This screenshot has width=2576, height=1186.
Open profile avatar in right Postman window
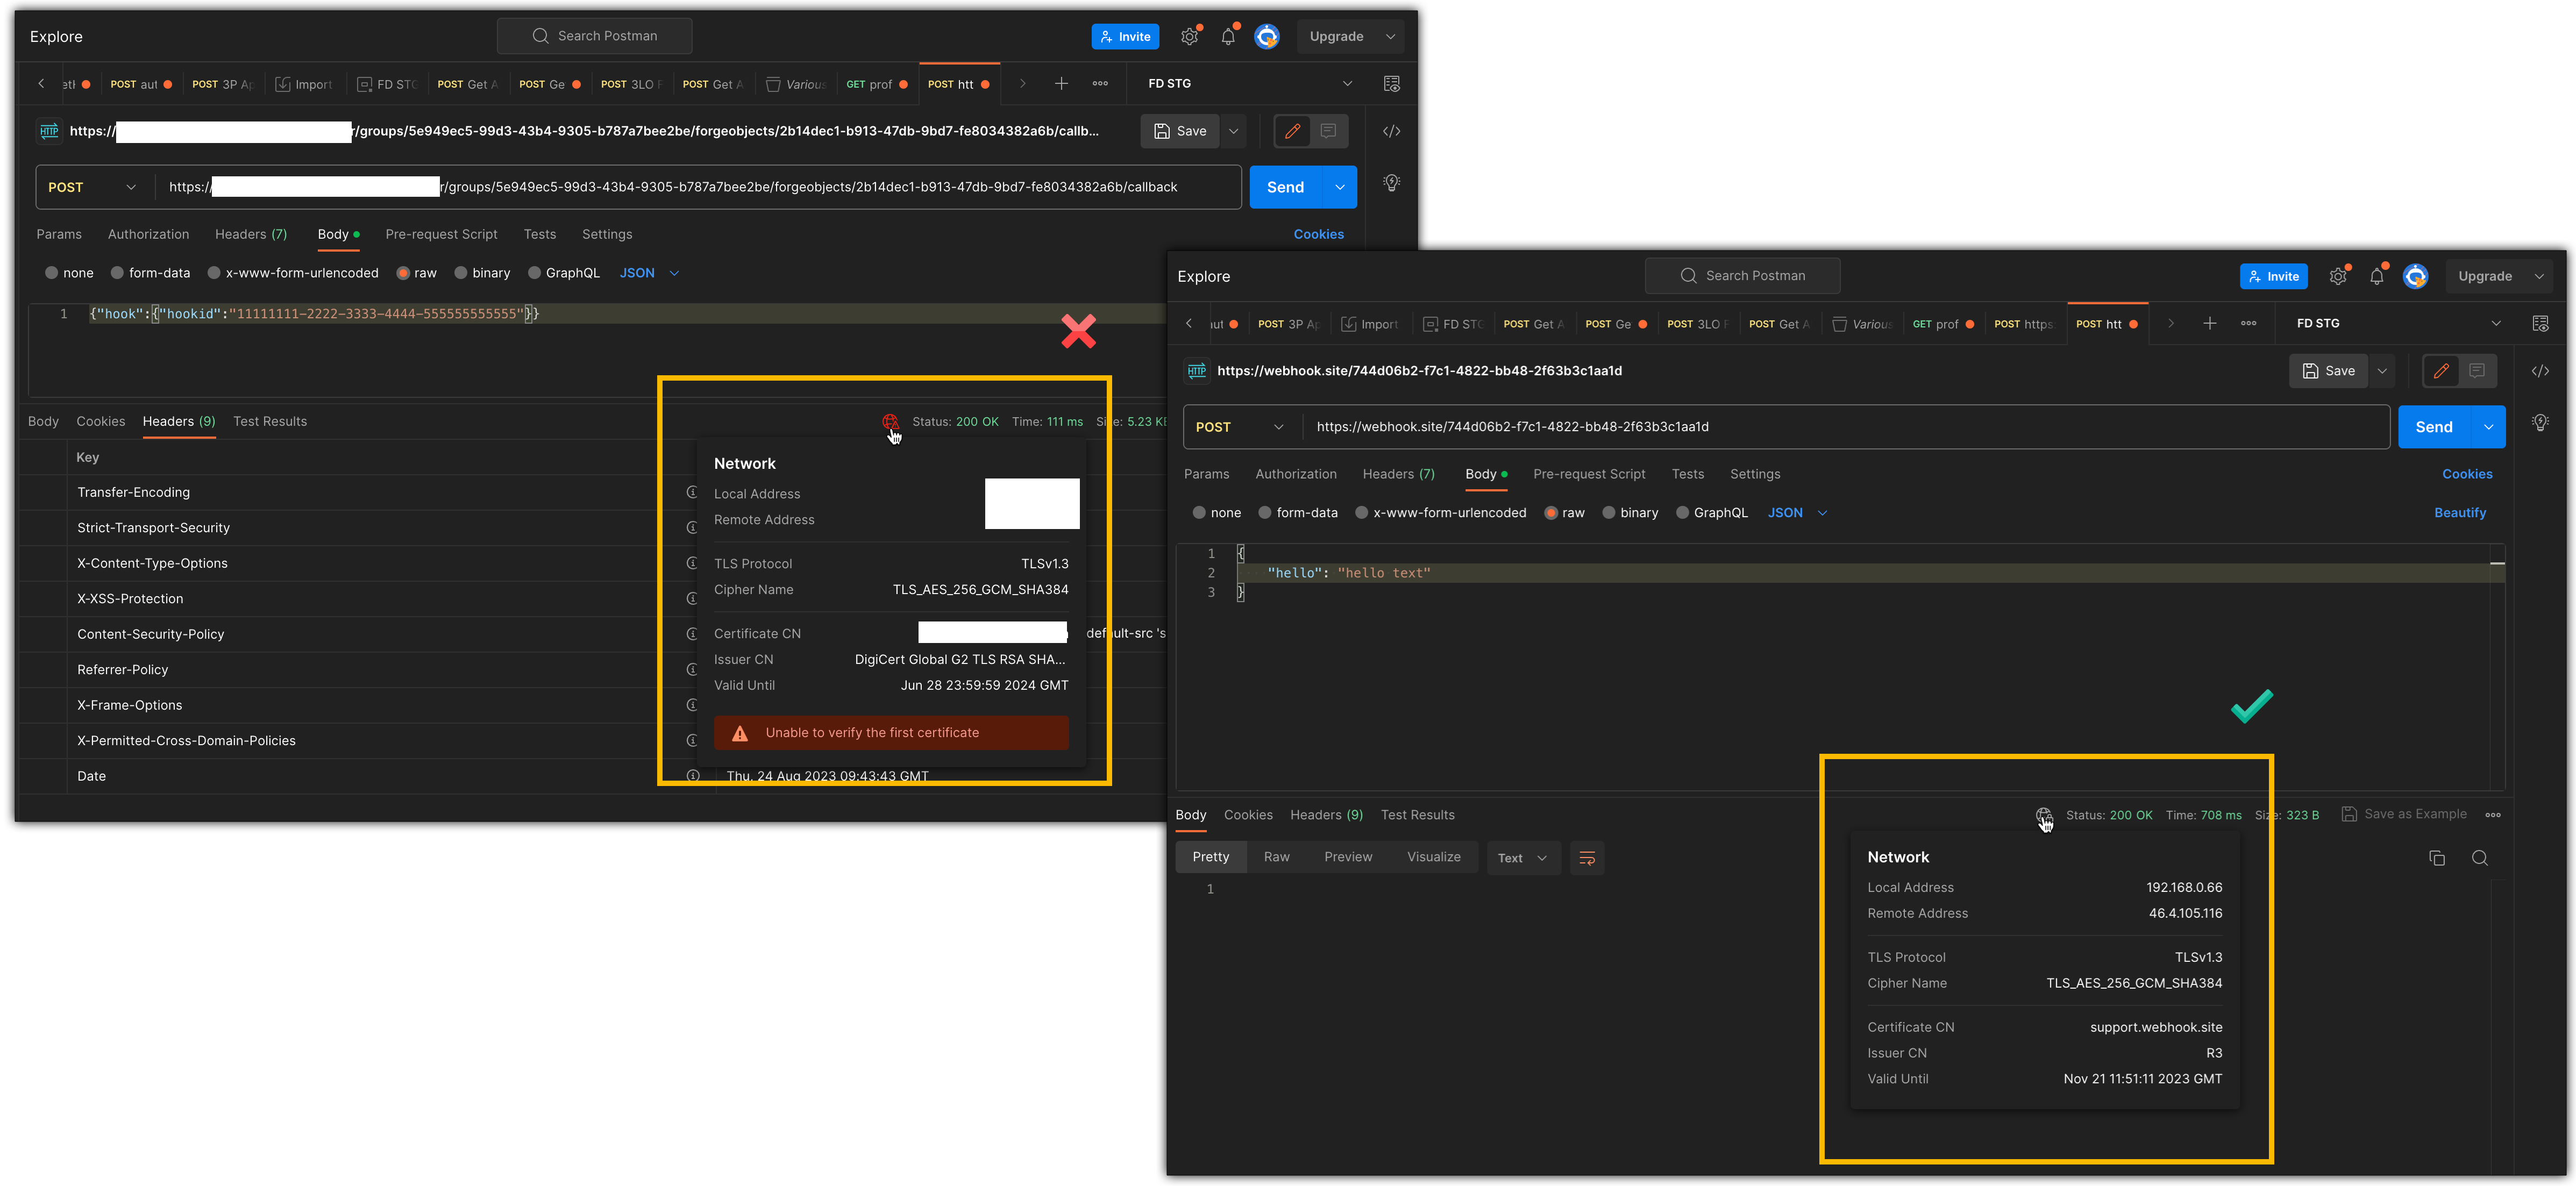(2415, 276)
